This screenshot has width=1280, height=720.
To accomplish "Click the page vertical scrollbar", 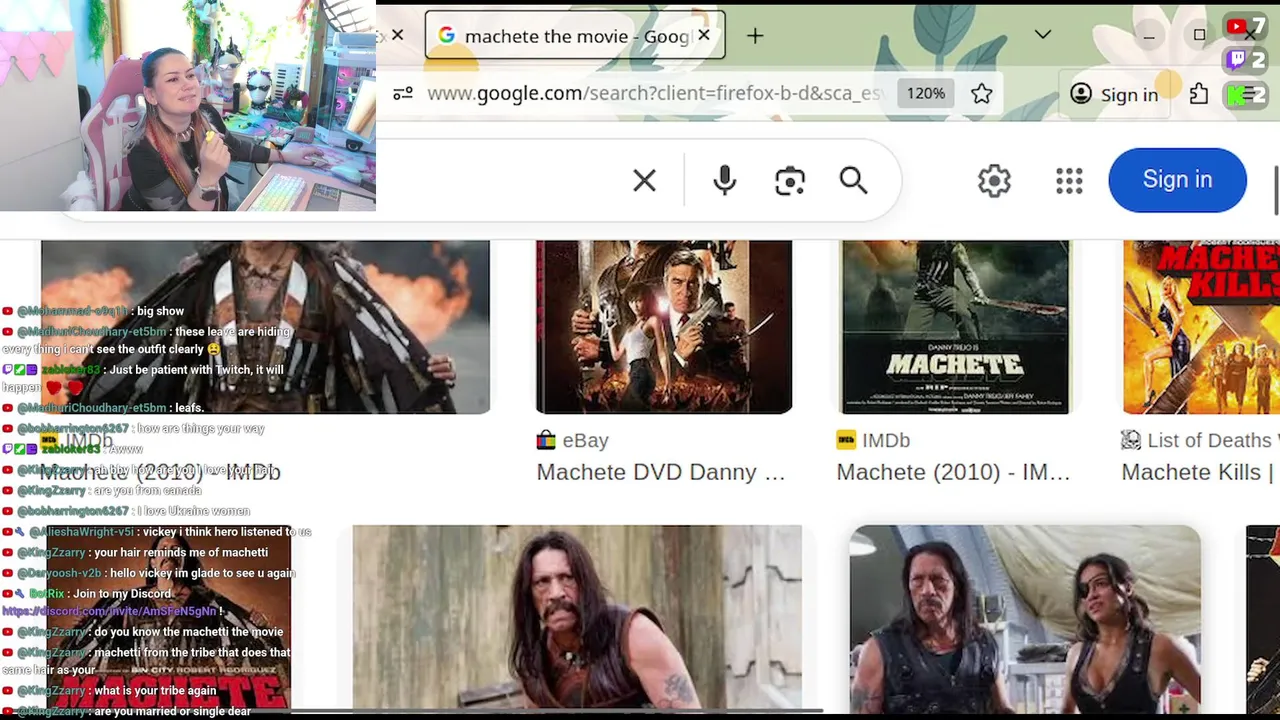I will (1276, 190).
